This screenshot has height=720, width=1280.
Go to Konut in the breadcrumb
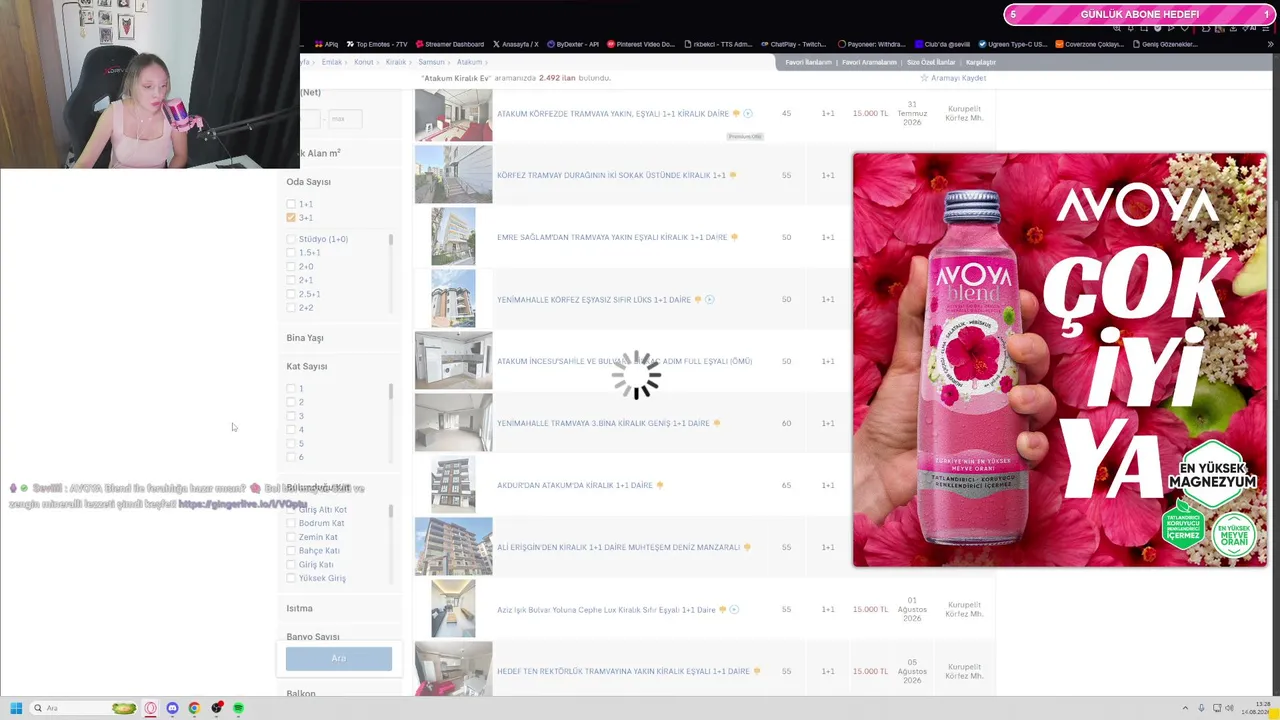click(364, 62)
